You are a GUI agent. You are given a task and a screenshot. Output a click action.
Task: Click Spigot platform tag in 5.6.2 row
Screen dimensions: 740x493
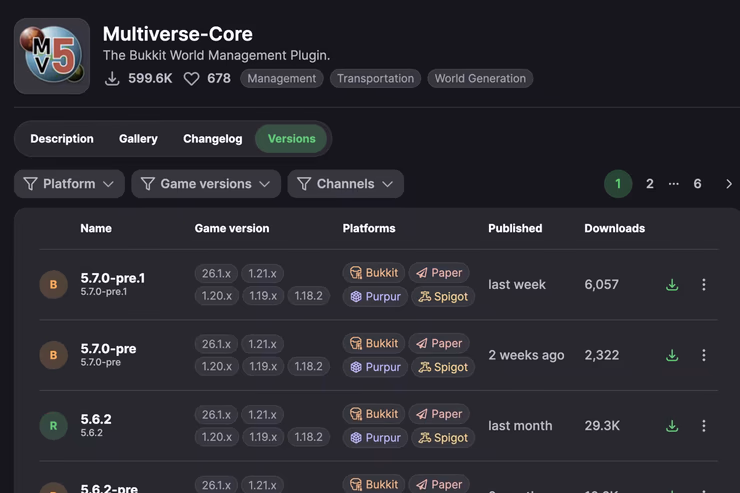(443, 438)
